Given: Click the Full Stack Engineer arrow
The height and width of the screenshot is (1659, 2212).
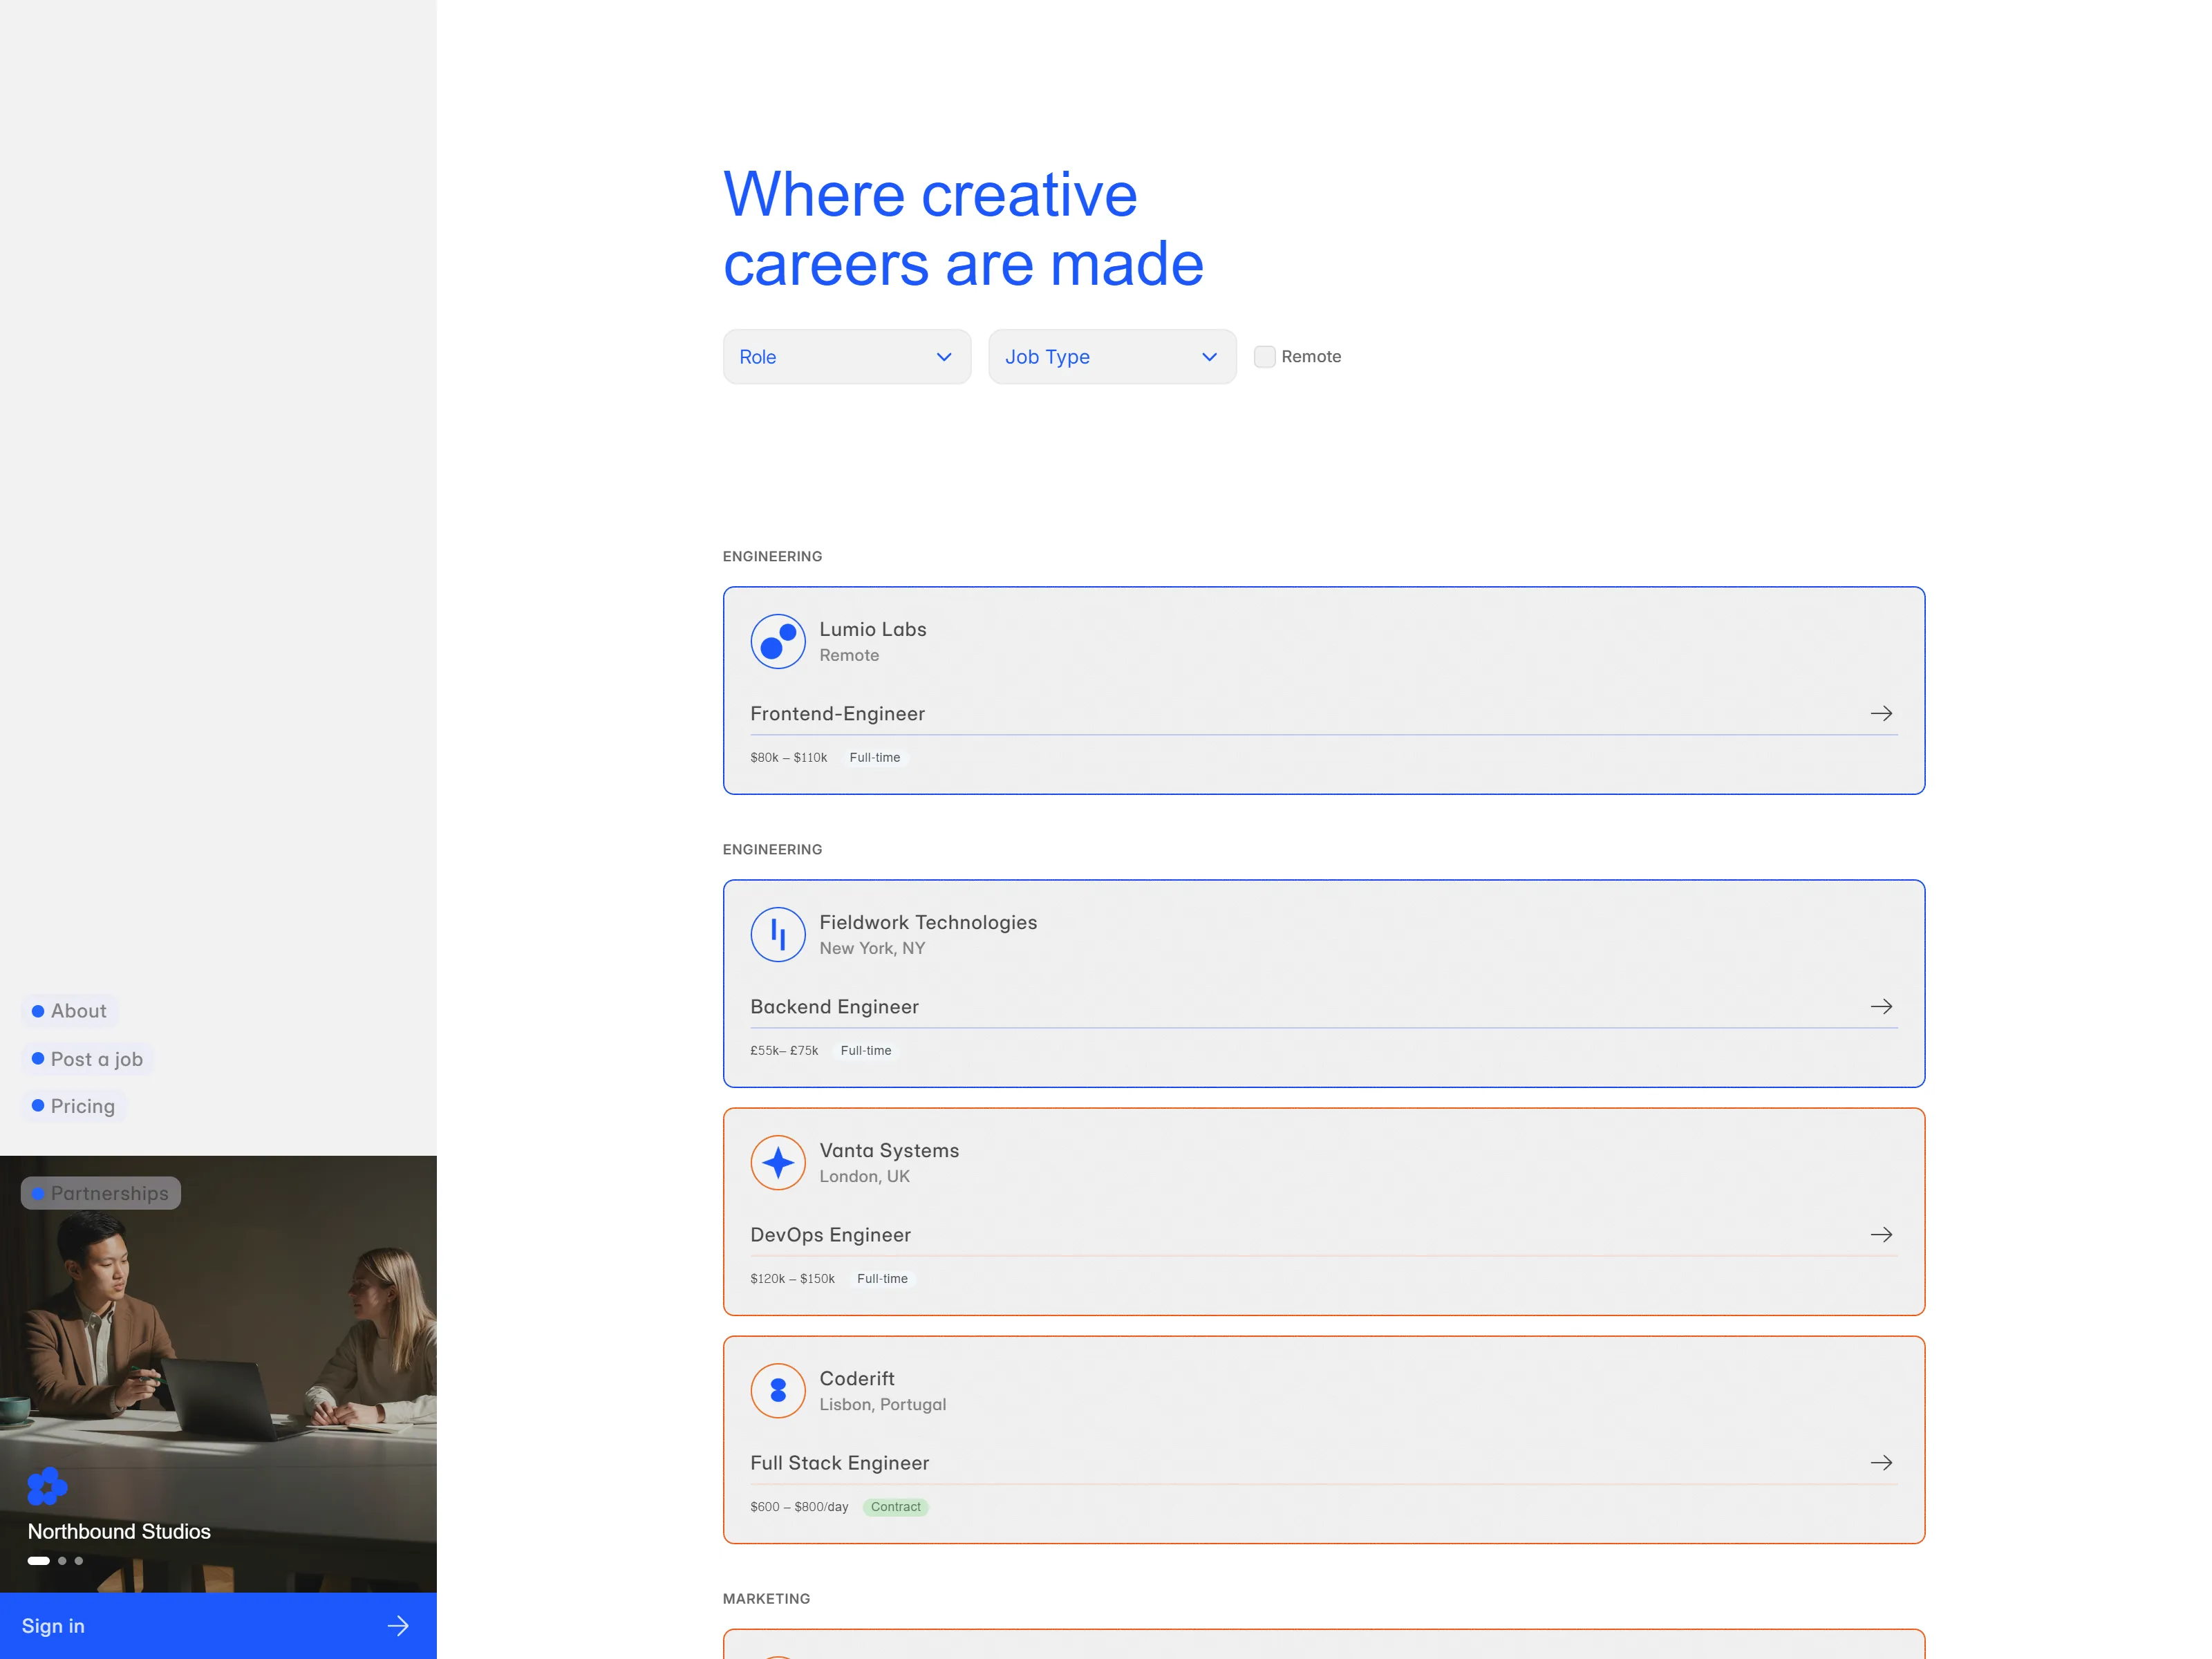Looking at the screenshot, I should 1881,1462.
